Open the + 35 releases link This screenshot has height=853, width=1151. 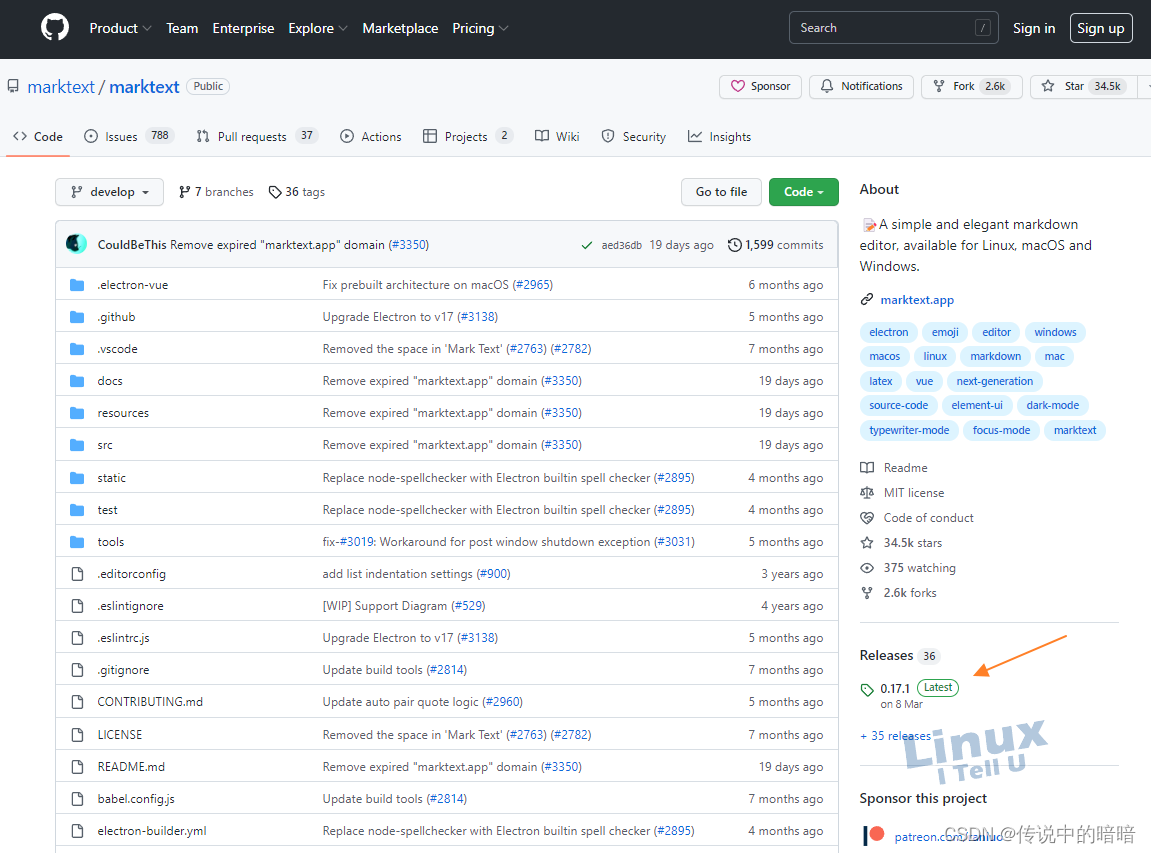[x=896, y=736]
